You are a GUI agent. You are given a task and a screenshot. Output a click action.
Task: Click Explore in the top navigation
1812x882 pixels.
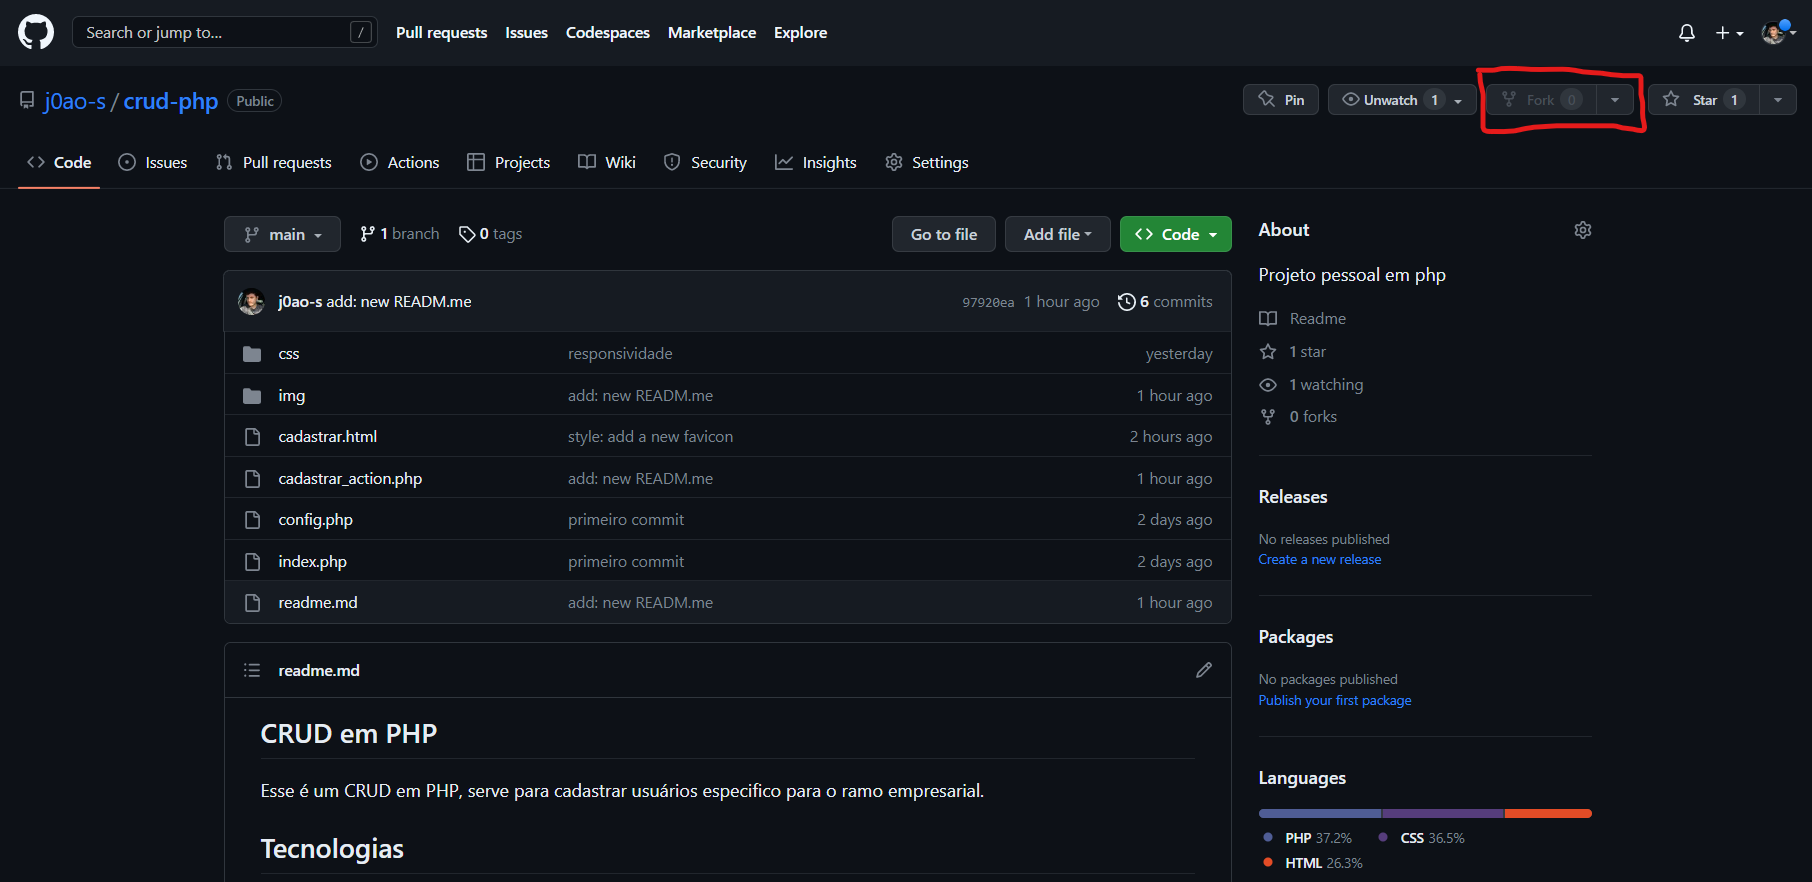pos(800,33)
